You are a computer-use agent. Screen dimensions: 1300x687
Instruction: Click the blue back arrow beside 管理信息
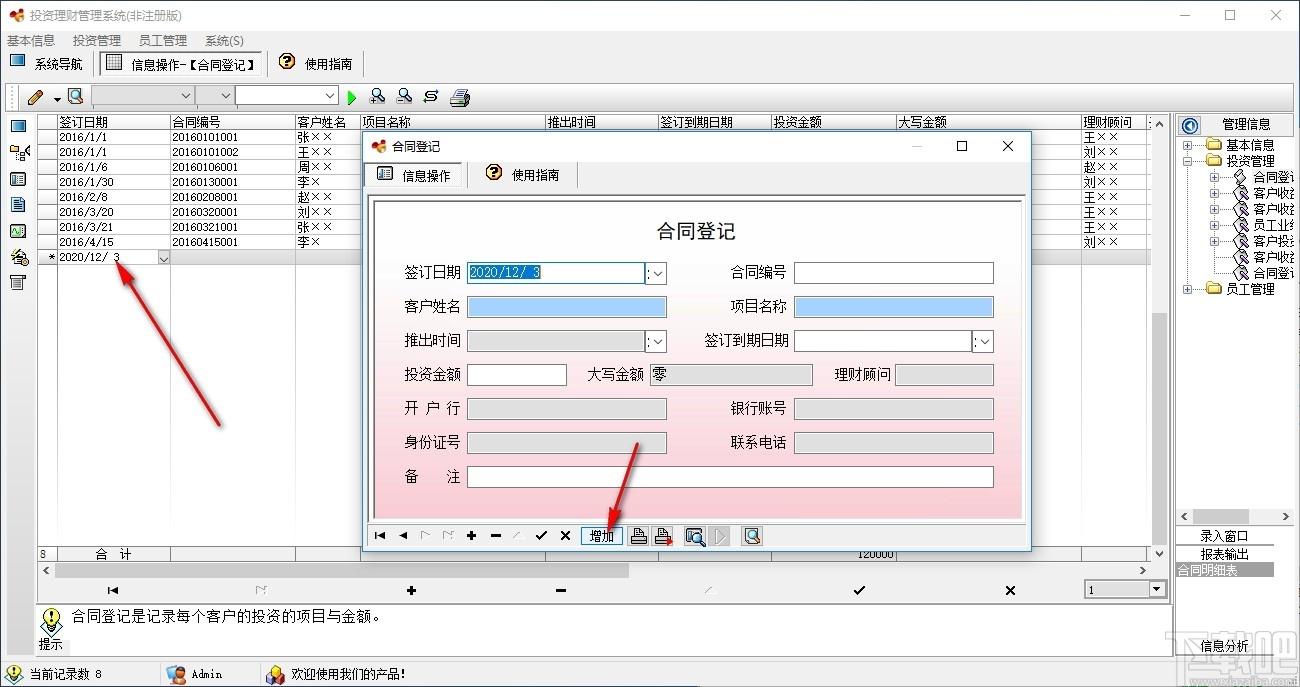coord(1189,125)
